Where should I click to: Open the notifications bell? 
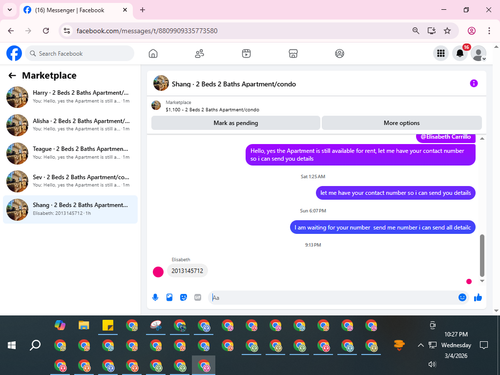(x=460, y=53)
